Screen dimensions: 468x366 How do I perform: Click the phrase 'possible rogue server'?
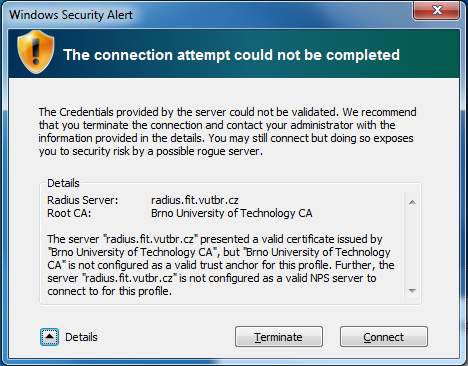208,151
